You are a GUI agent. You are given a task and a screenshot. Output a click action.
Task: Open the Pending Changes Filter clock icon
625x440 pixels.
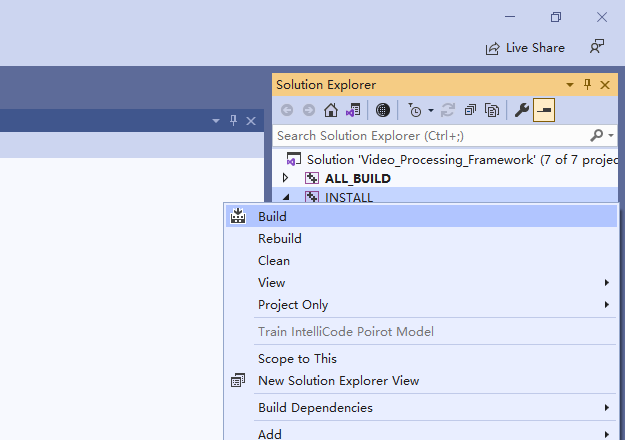tap(415, 110)
